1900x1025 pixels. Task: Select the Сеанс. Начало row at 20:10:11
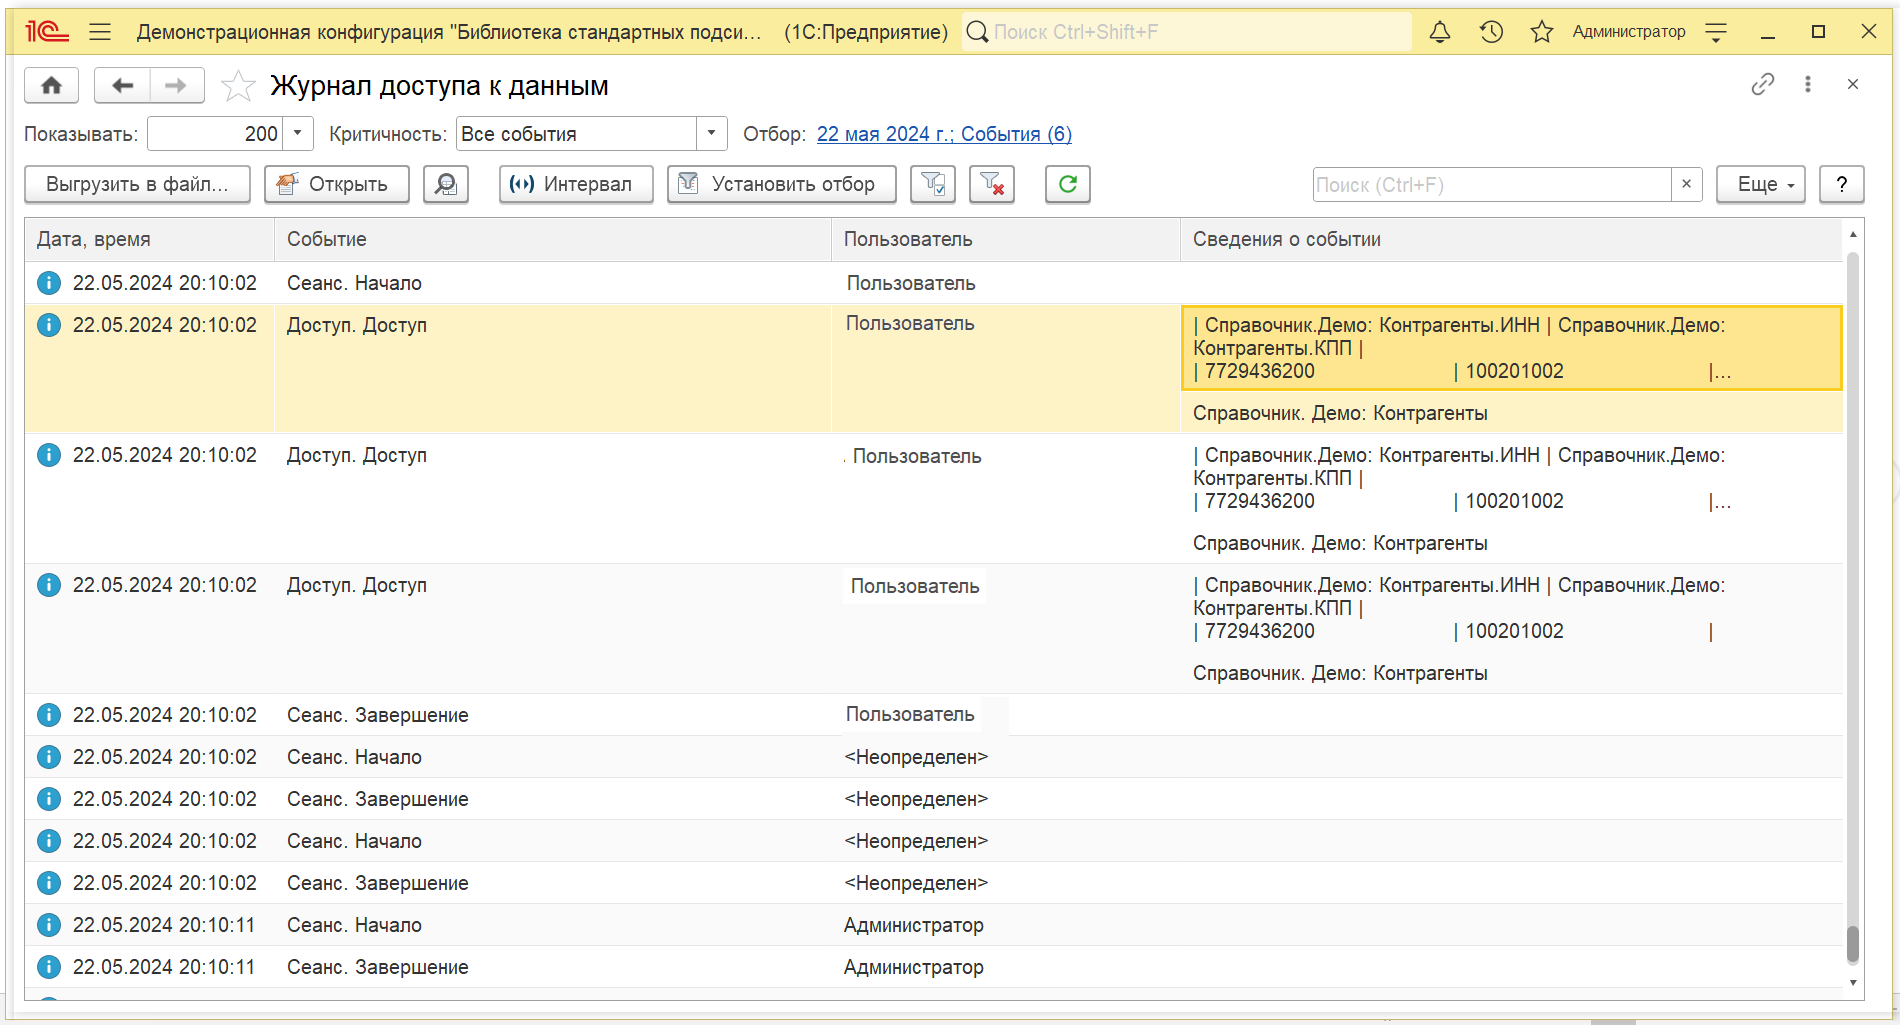click(934, 925)
